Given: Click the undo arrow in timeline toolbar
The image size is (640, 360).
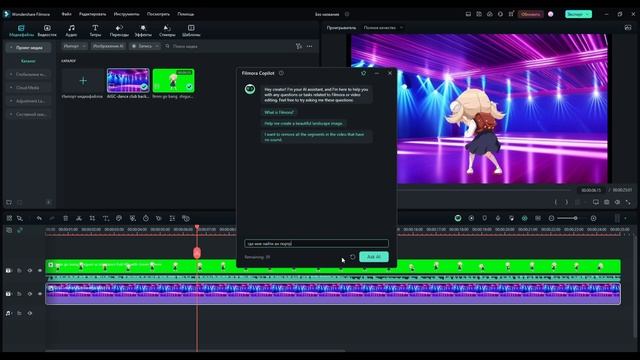Looking at the screenshot, I should [39, 218].
